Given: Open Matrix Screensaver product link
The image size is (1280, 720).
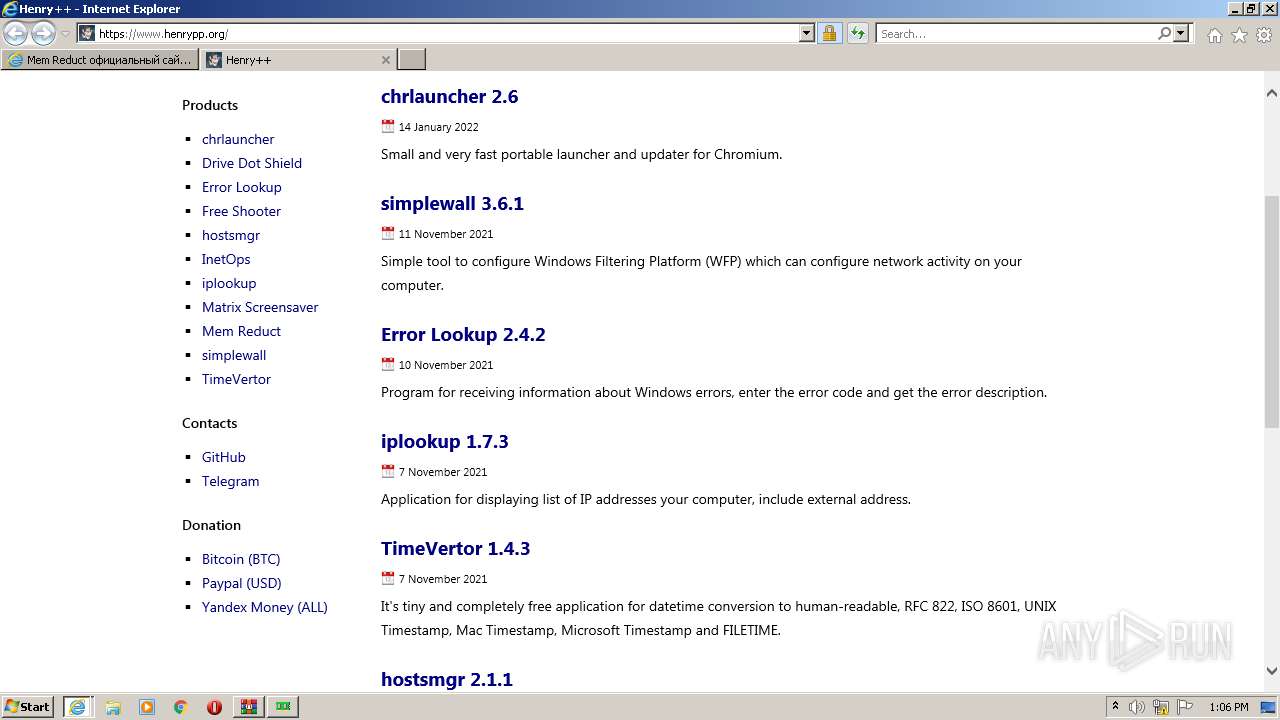Looking at the screenshot, I should (260, 307).
